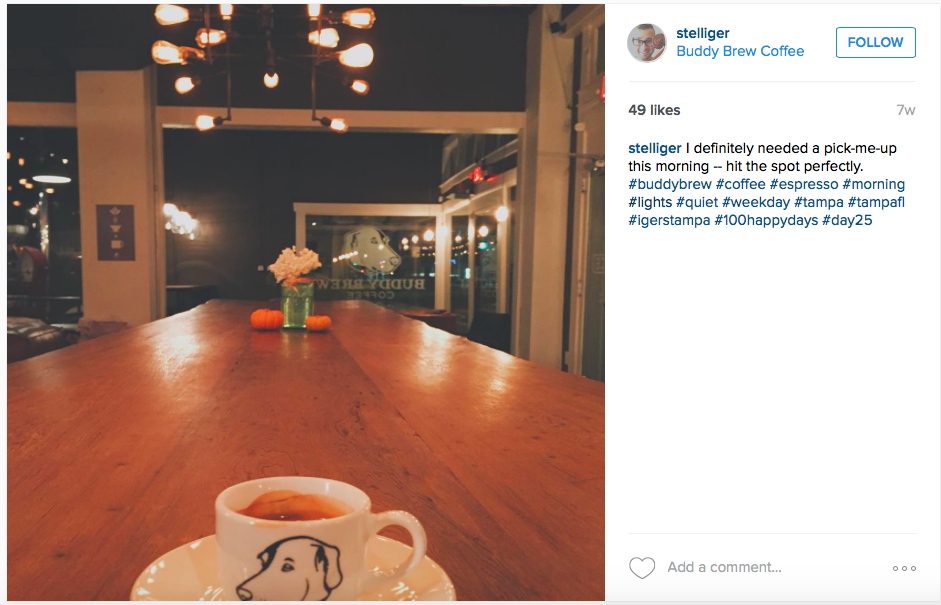Viewport: 941px width, 605px height.
Task: Click the coffee shop photo
Action: point(305,302)
